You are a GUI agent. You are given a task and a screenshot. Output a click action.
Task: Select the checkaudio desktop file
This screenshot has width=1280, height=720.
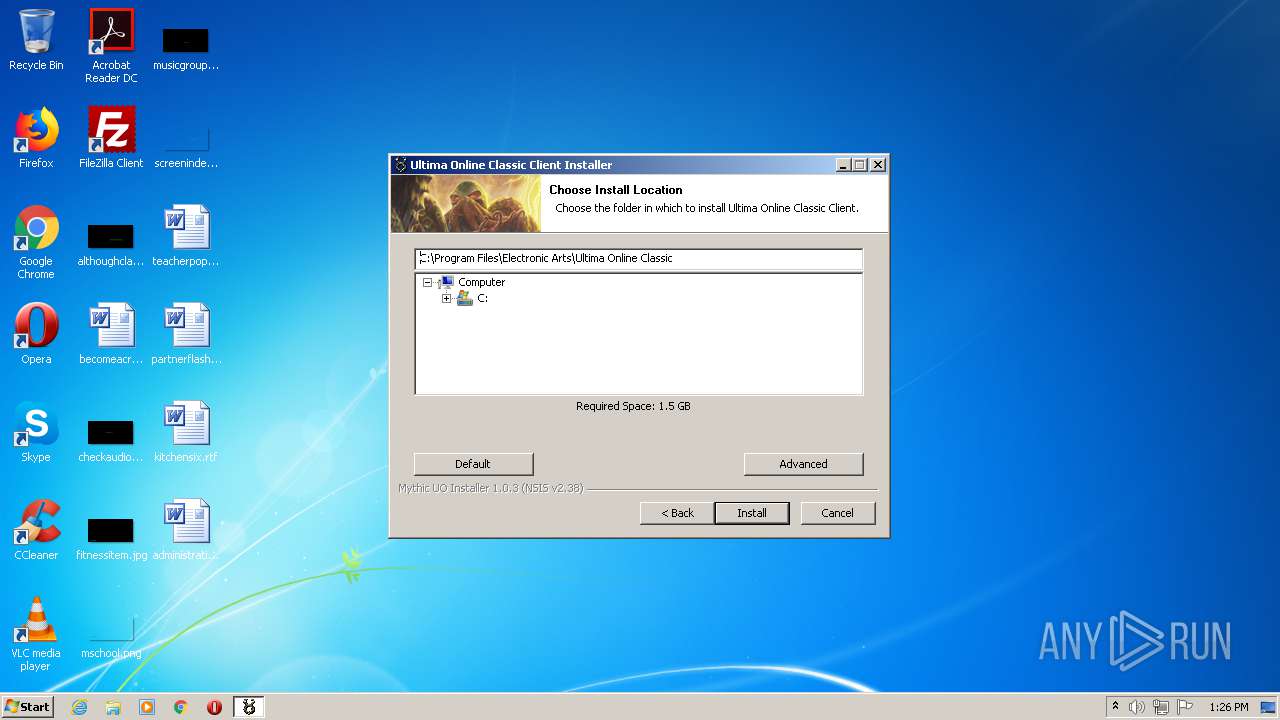111,440
